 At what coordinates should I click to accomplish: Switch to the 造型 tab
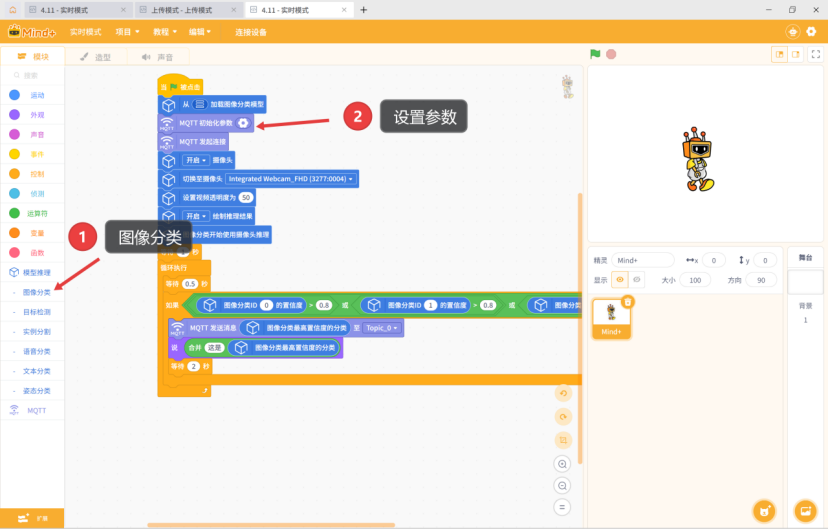pyautogui.click(x=97, y=57)
